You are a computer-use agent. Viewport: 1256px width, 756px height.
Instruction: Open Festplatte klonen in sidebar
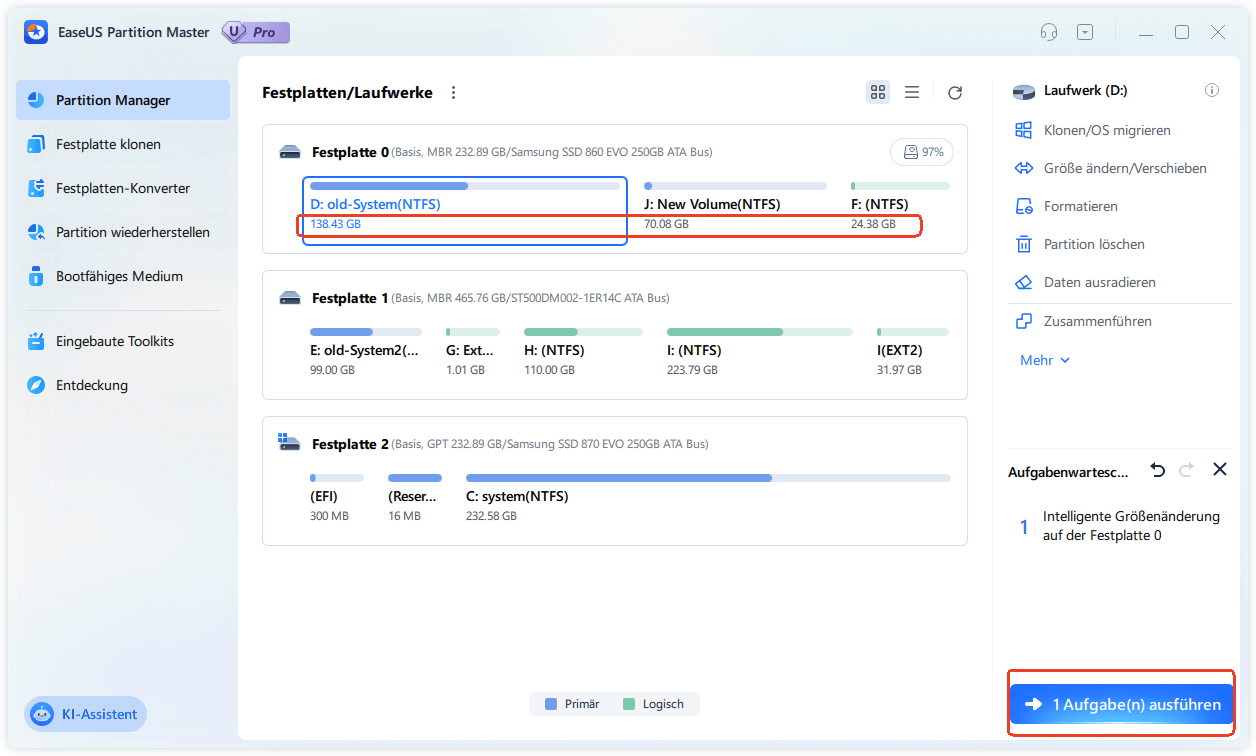pyautogui.click(x=108, y=144)
